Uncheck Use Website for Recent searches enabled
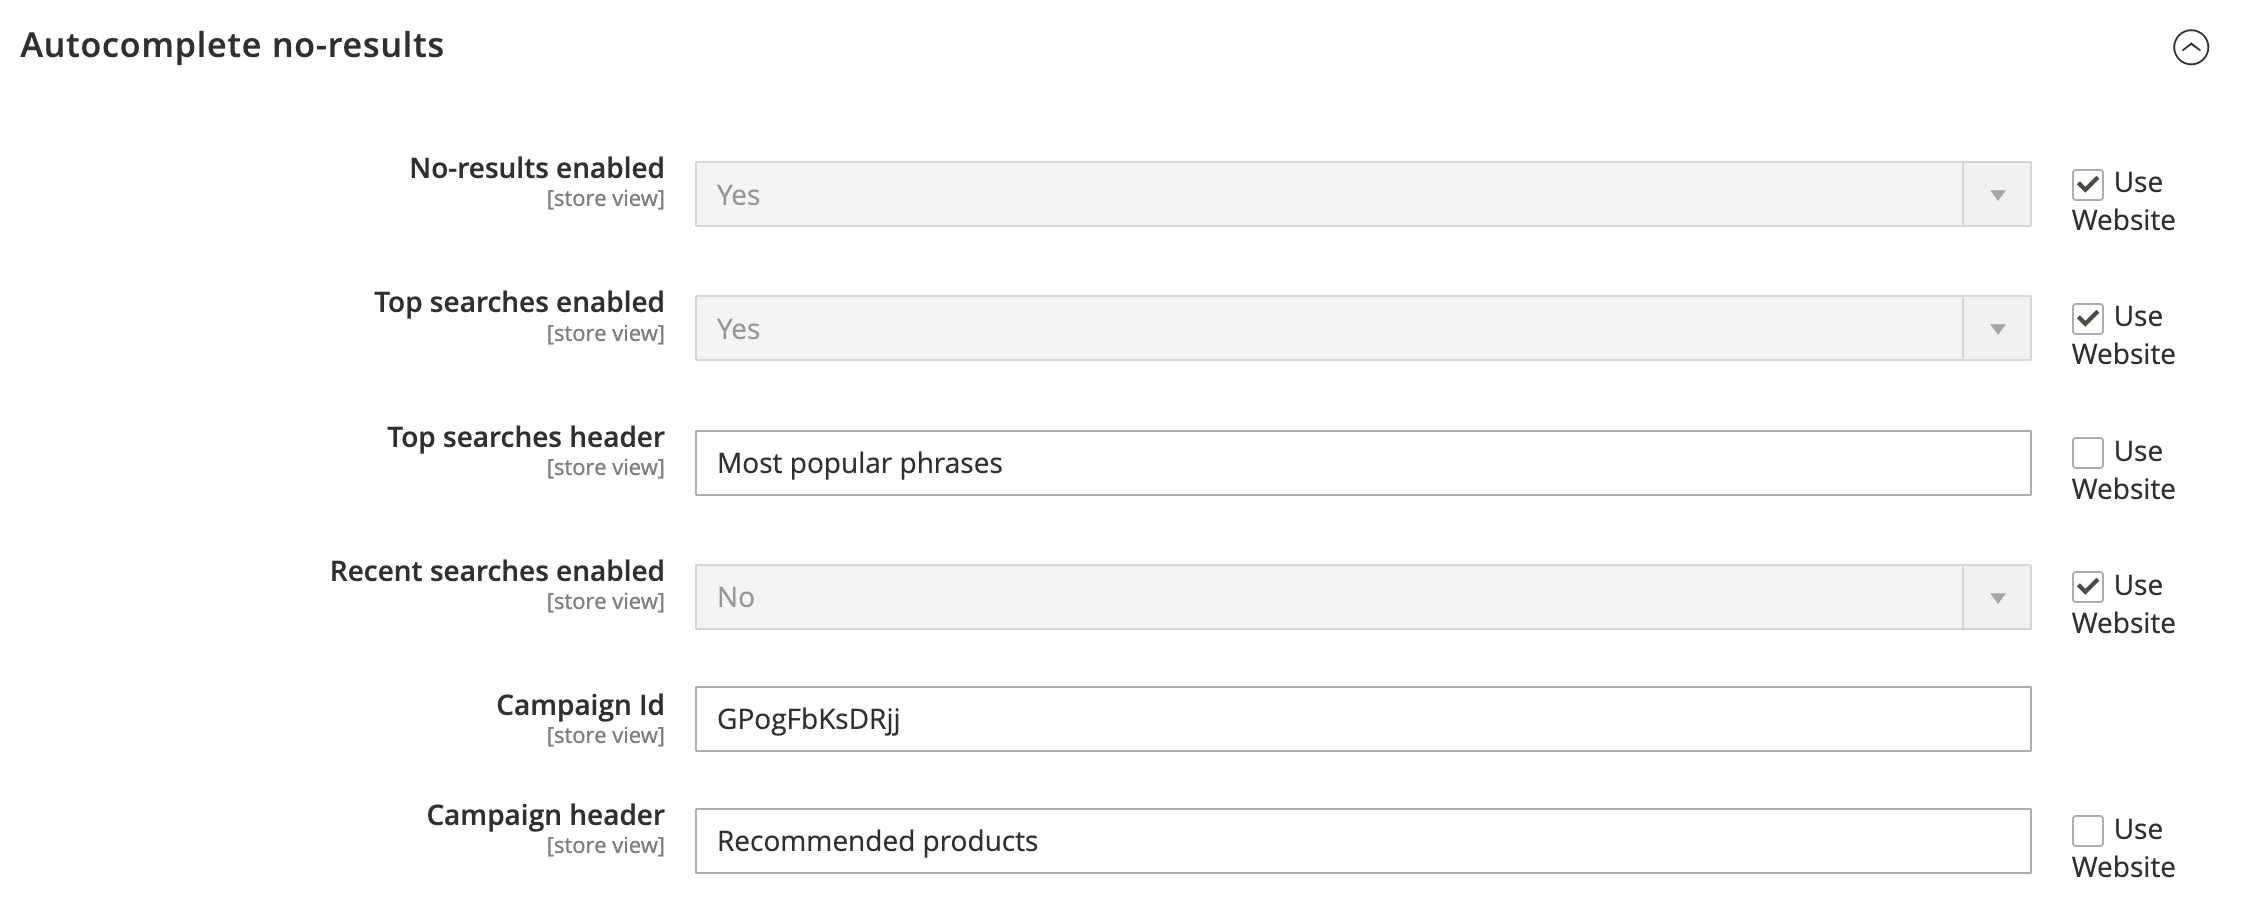This screenshot has width=2250, height=924. click(x=2090, y=586)
